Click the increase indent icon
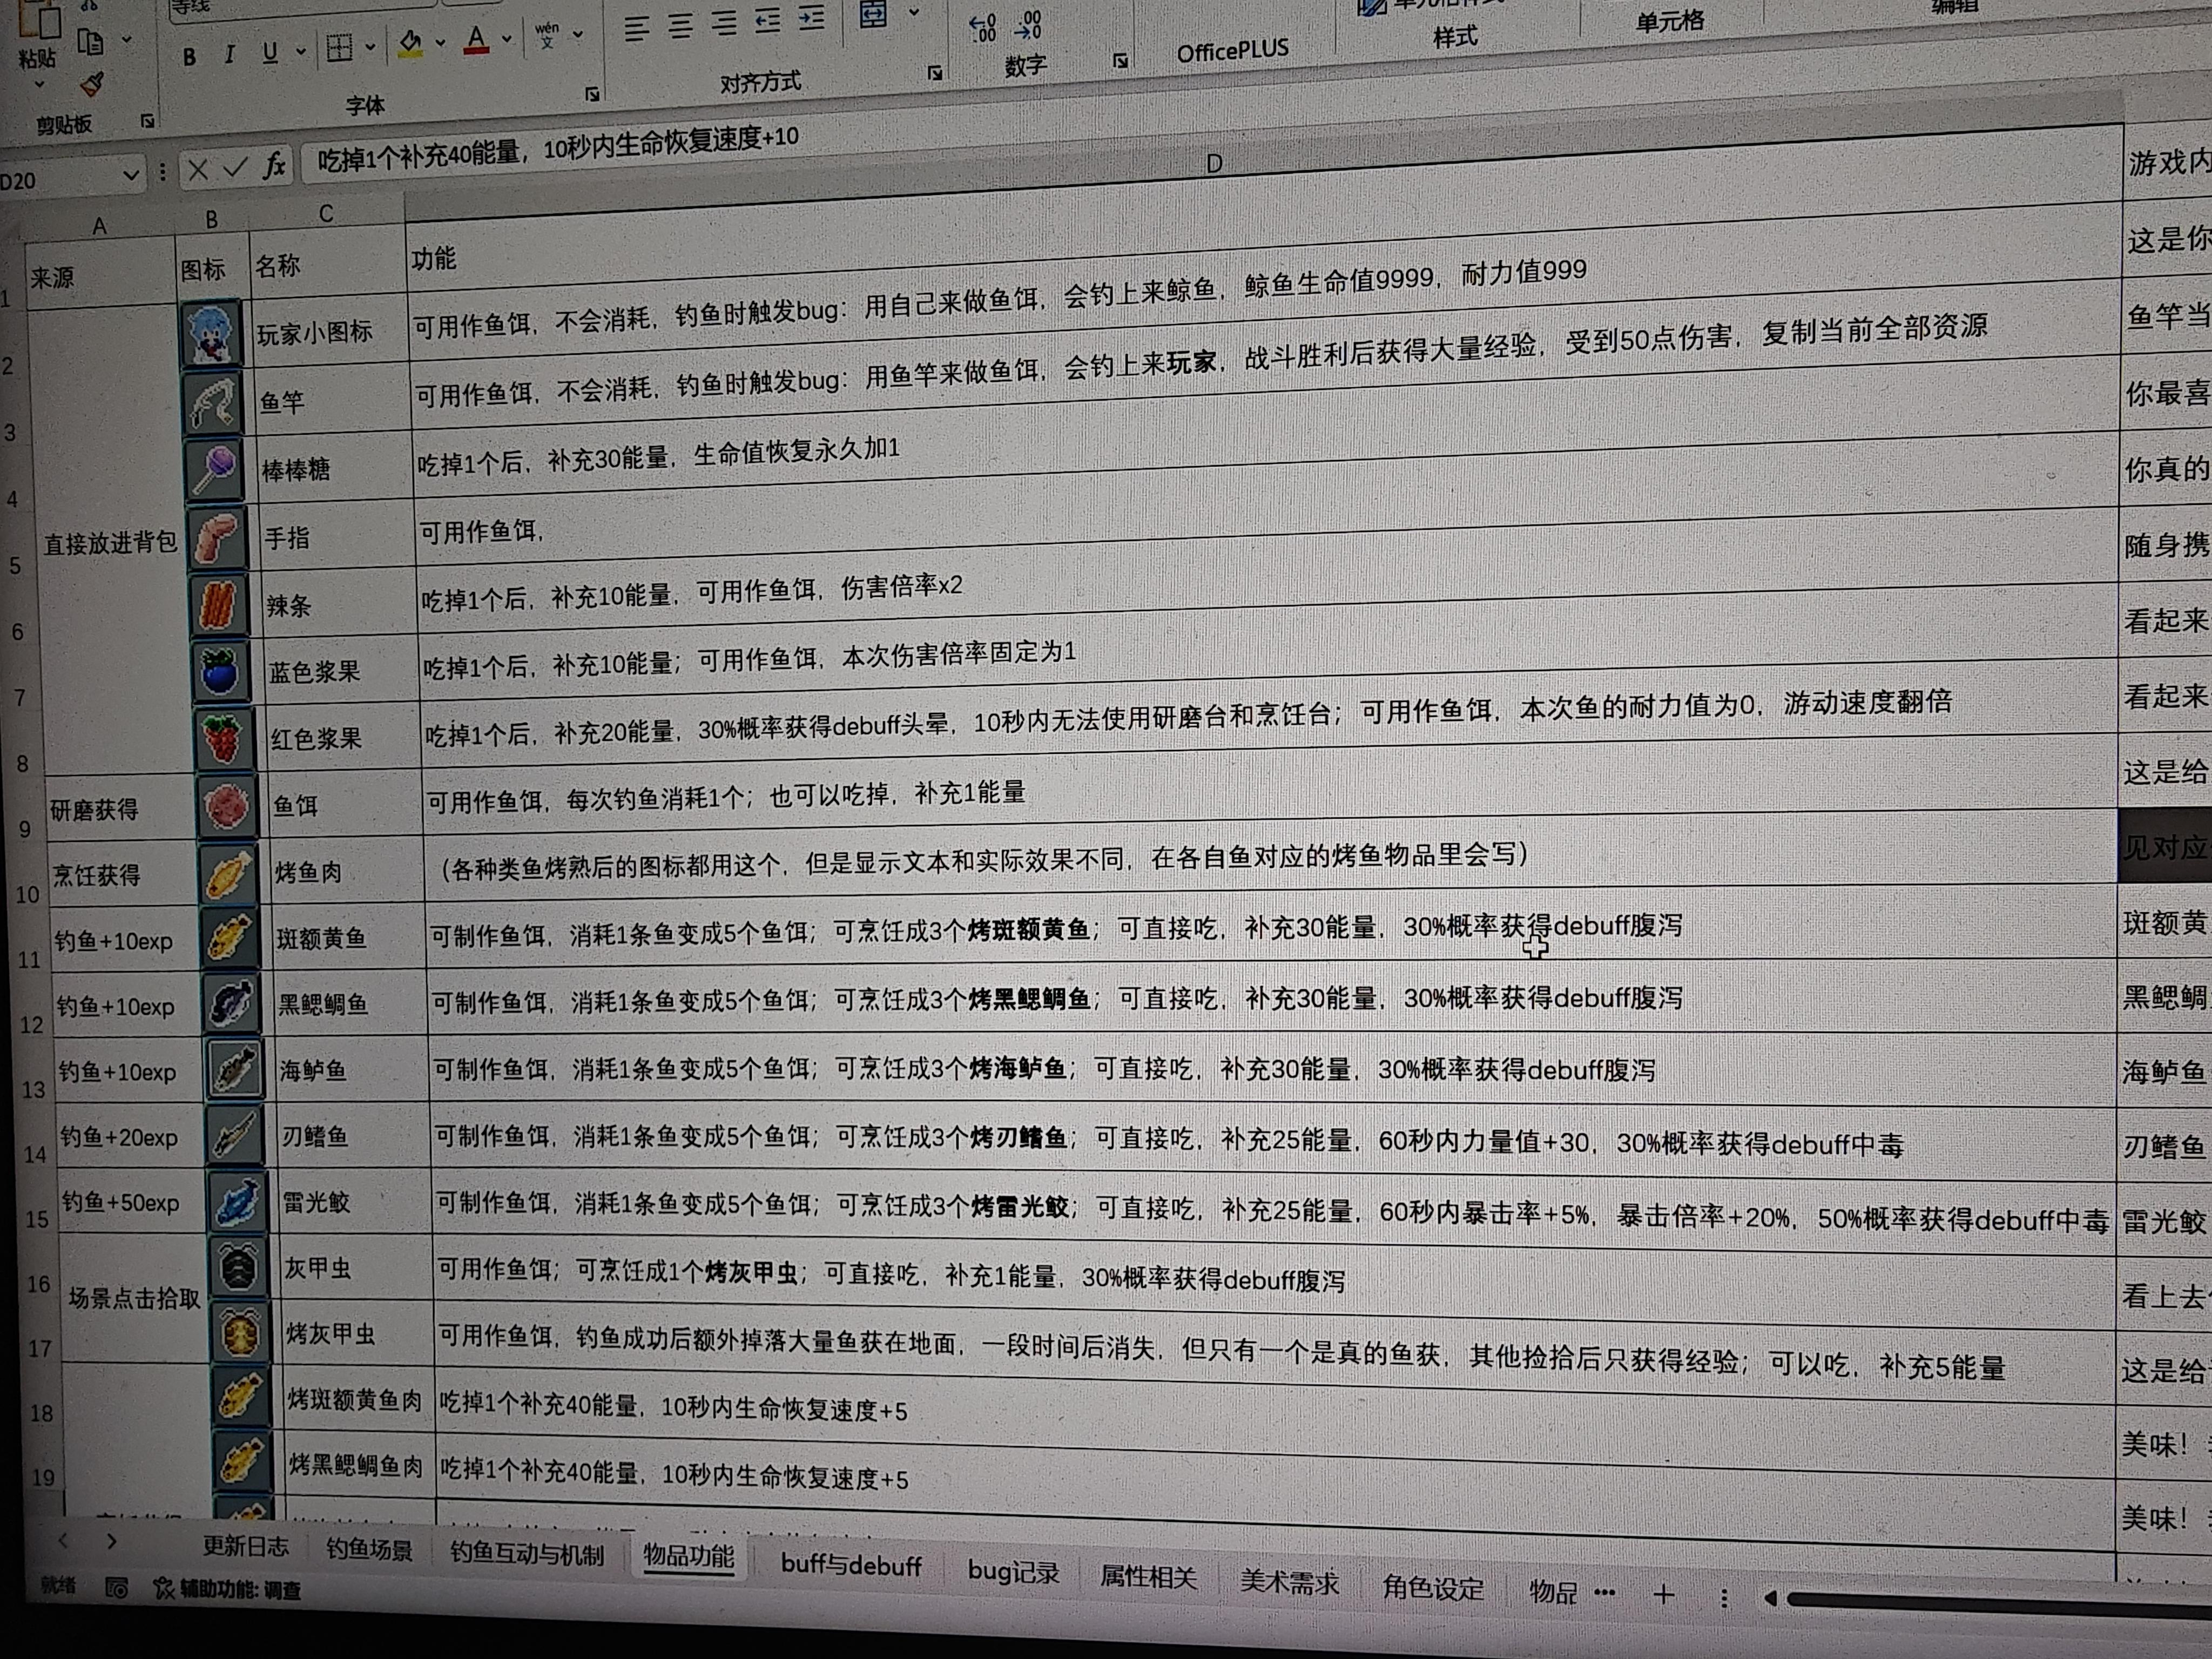Screen dimensions: 2212x1659 (x=812, y=18)
